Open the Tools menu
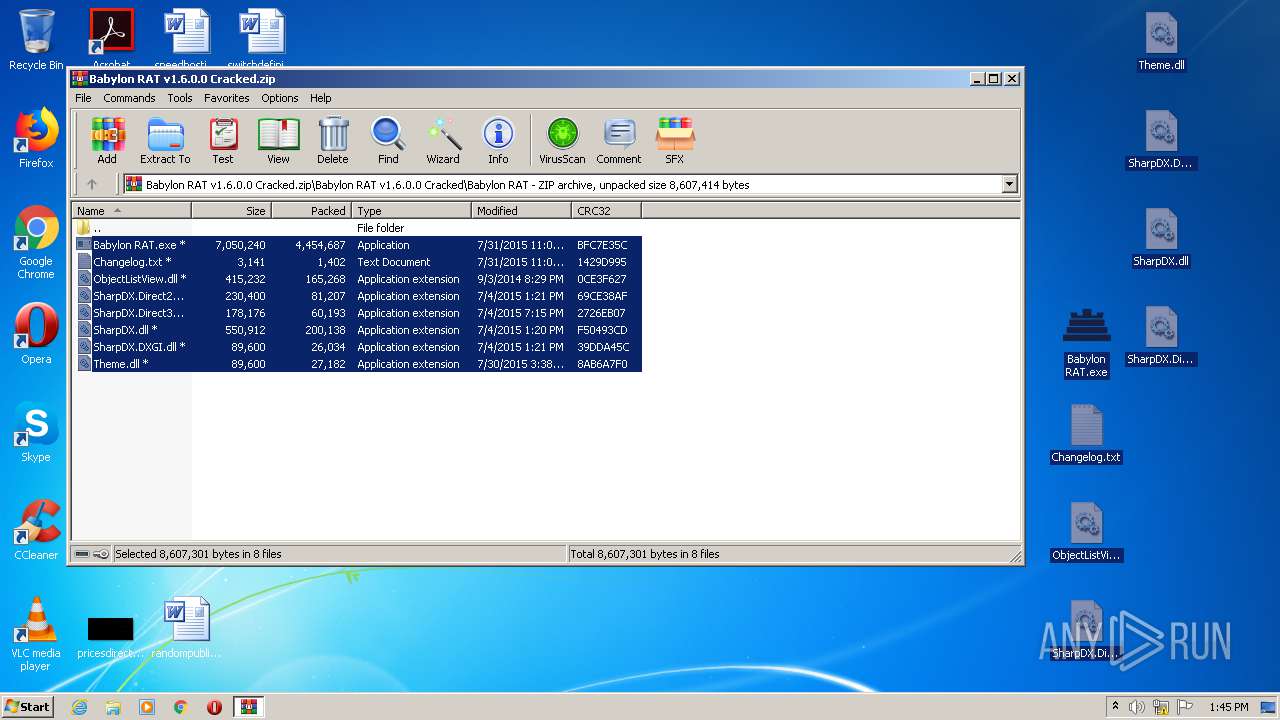1280x720 pixels. pyautogui.click(x=180, y=98)
